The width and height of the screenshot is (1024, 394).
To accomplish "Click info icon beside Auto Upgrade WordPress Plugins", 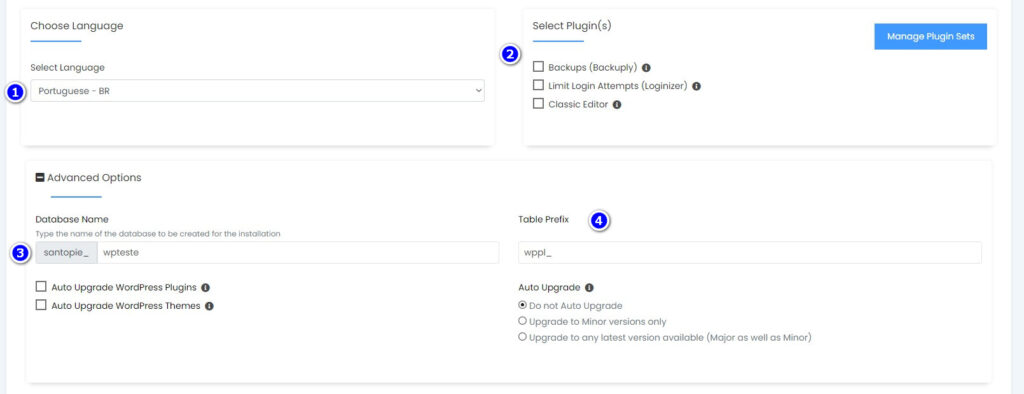I will (x=205, y=287).
